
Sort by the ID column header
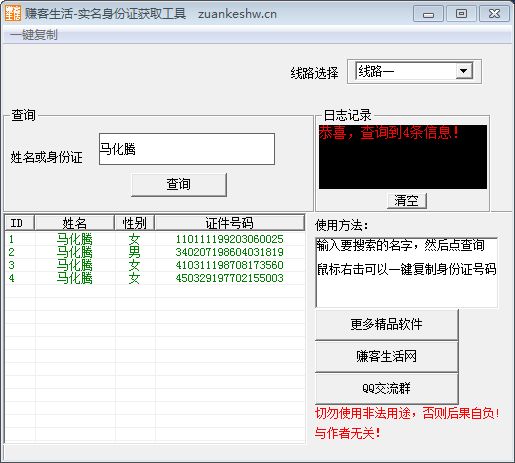click(19, 223)
